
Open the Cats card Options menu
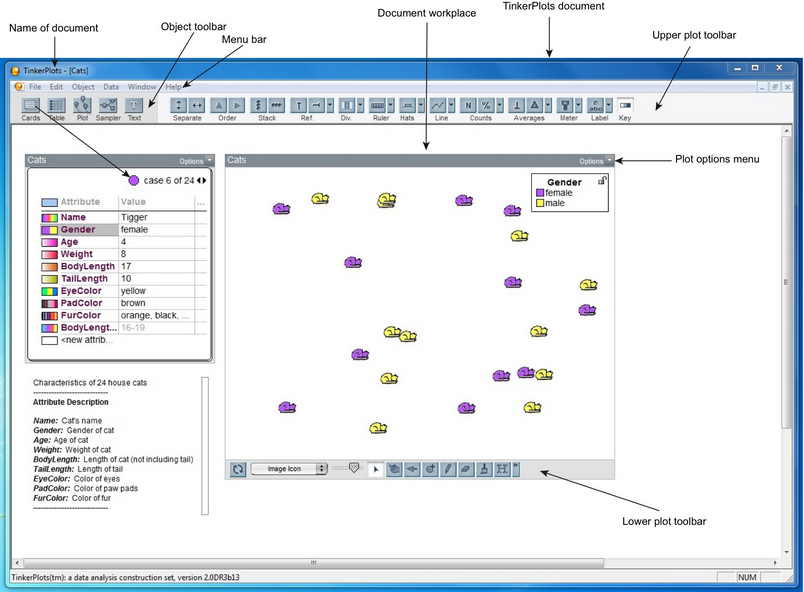(196, 161)
